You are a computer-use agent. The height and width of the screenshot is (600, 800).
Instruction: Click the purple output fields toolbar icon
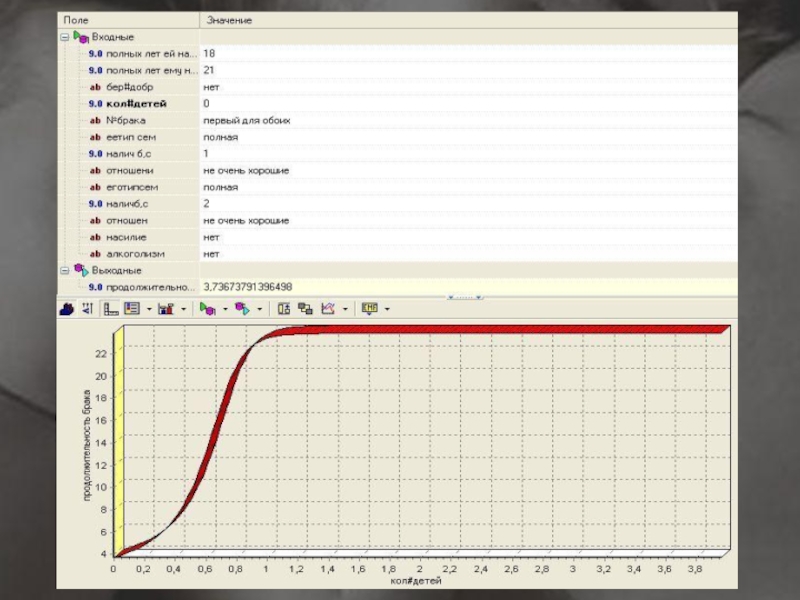click(x=242, y=309)
